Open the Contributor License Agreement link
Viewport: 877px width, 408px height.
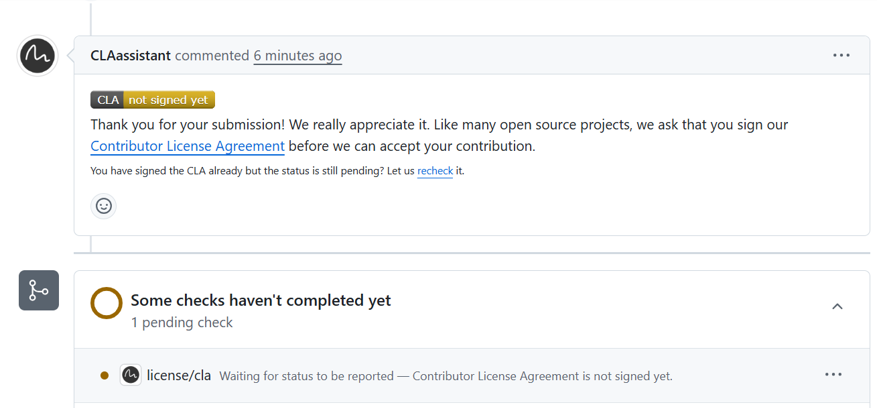187,146
